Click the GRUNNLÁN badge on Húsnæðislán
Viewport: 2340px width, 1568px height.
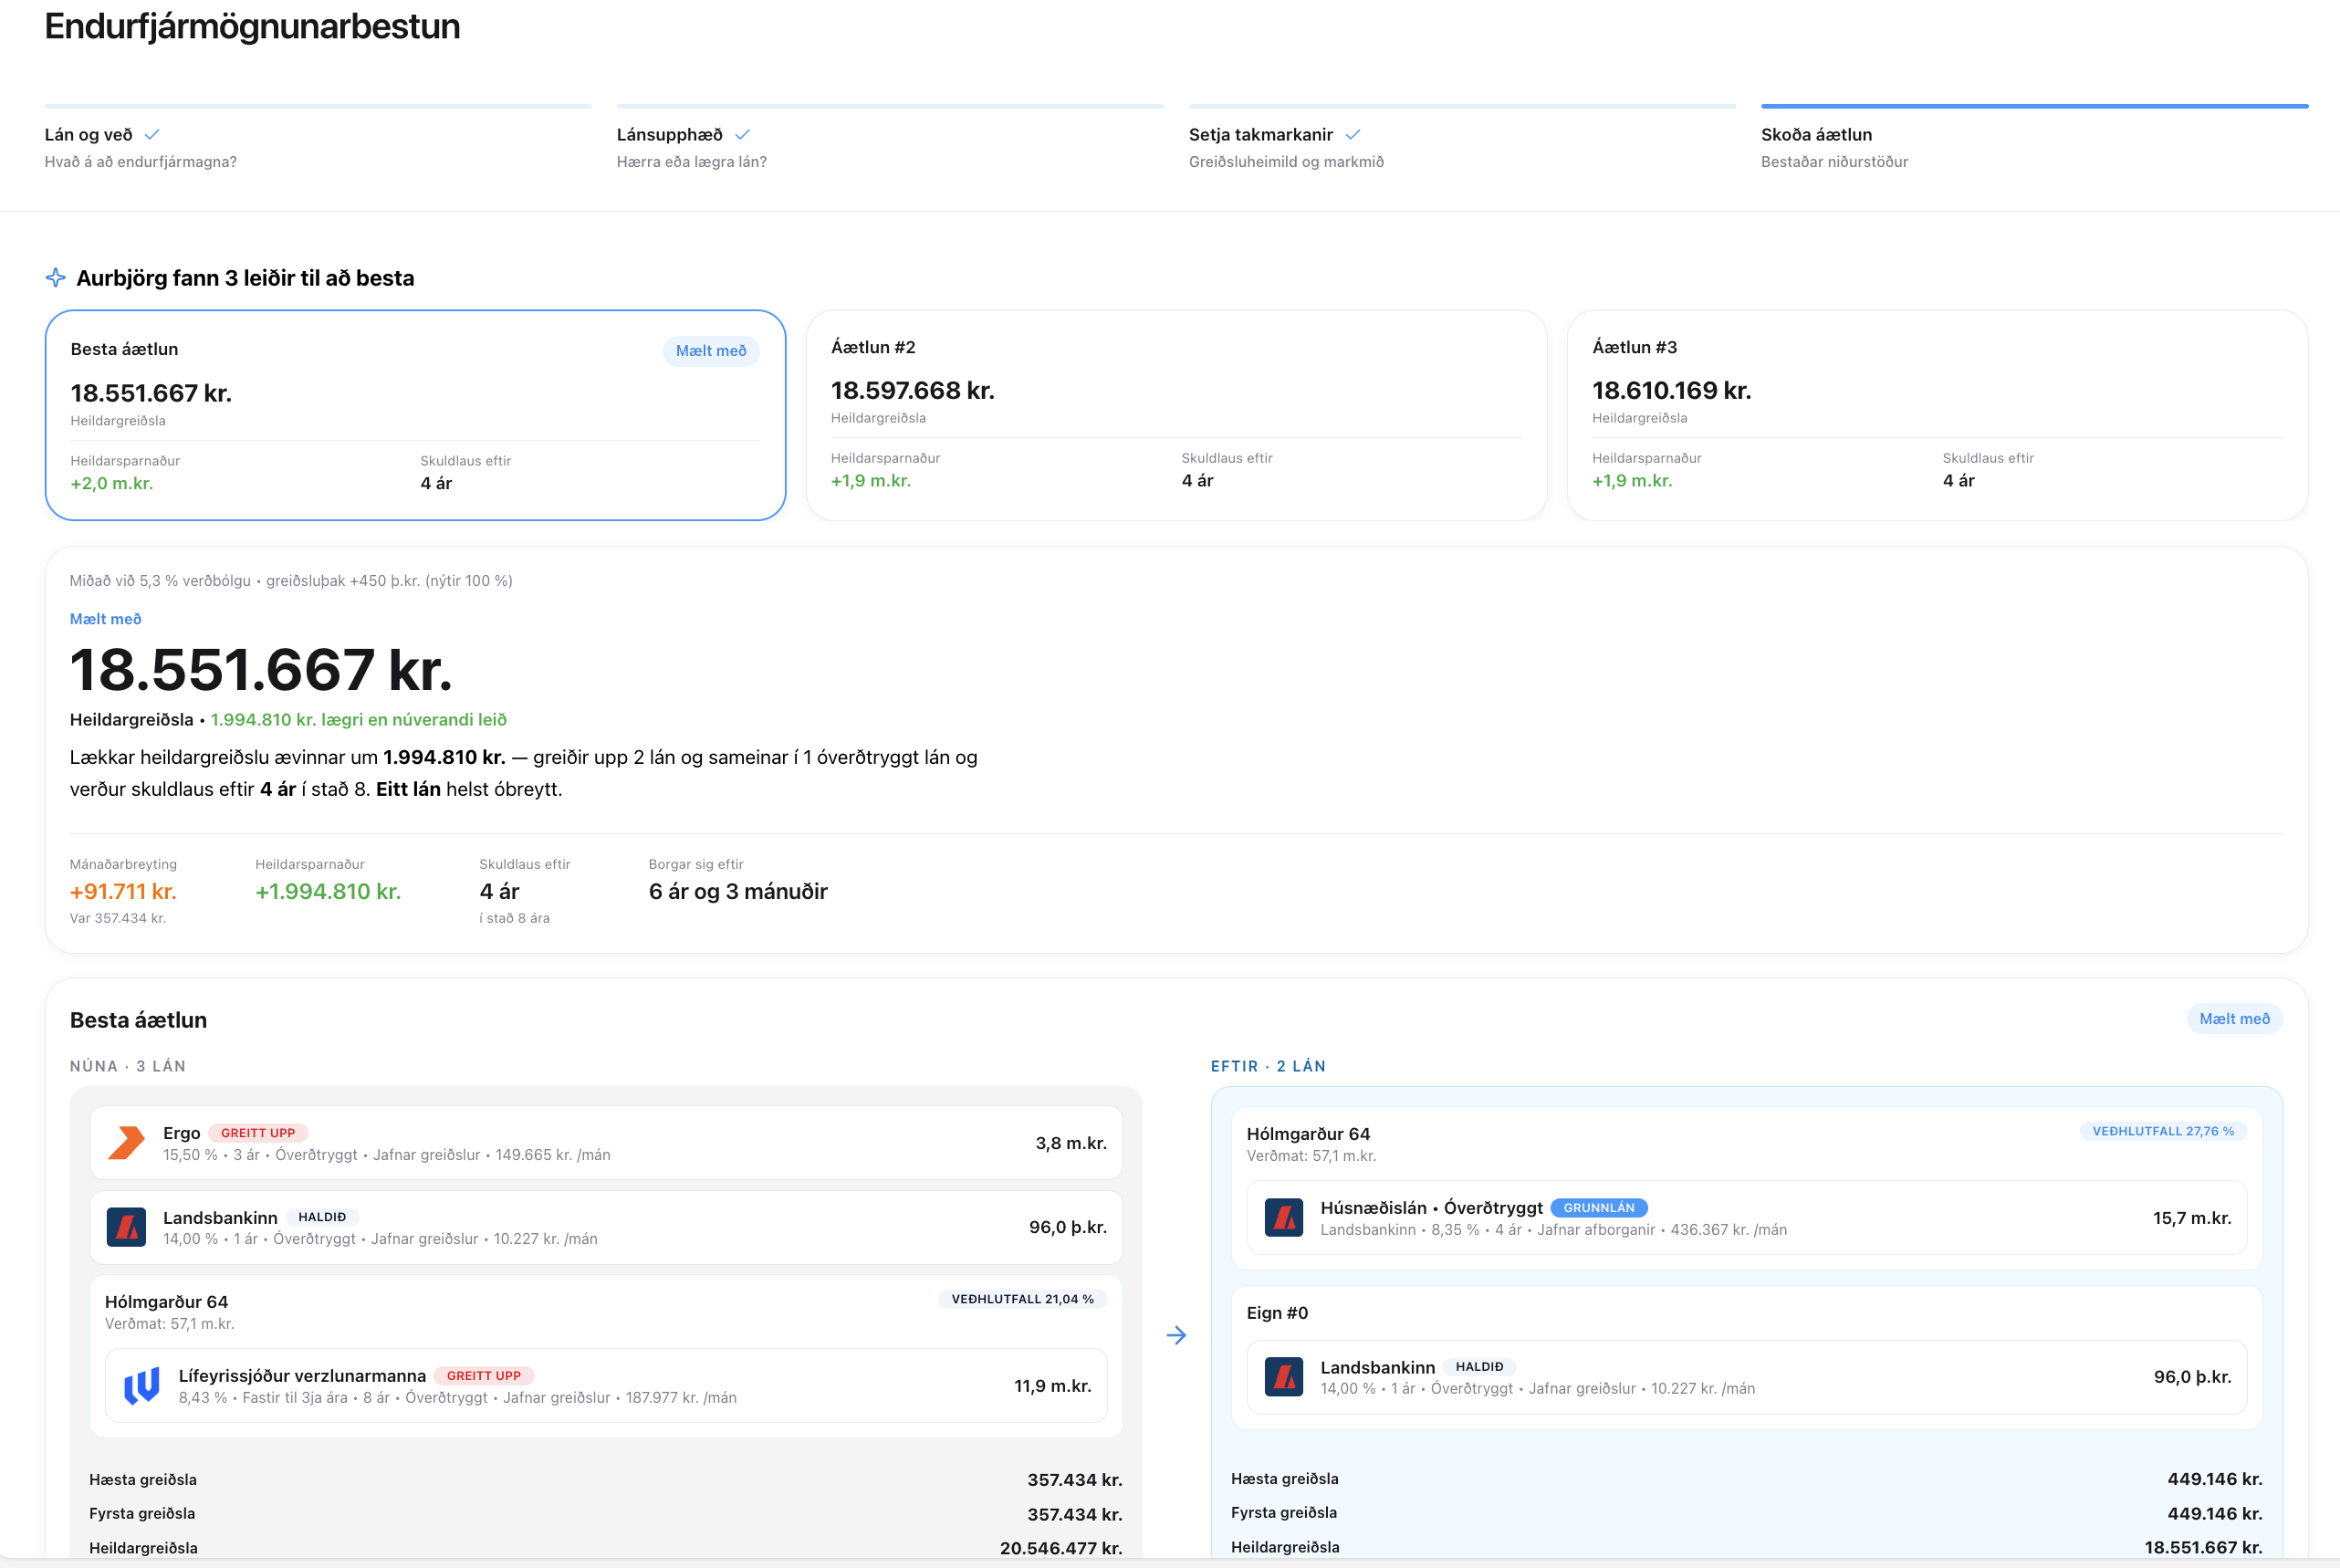click(1599, 1208)
